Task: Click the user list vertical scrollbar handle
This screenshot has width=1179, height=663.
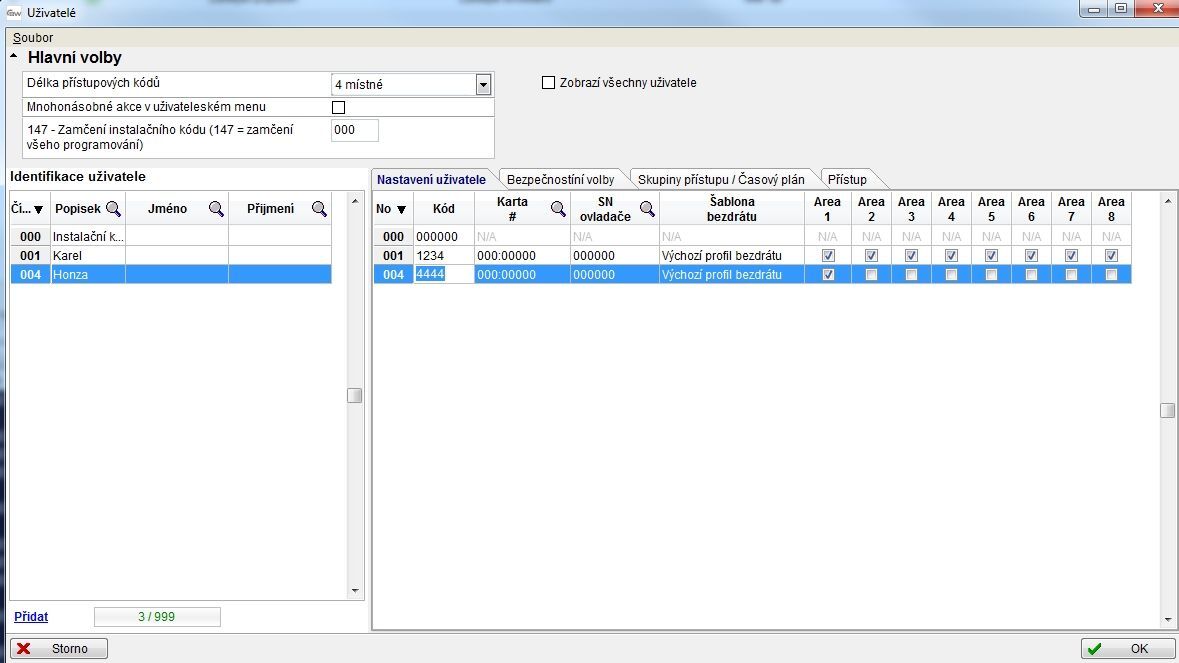Action: [x=354, y=395]
